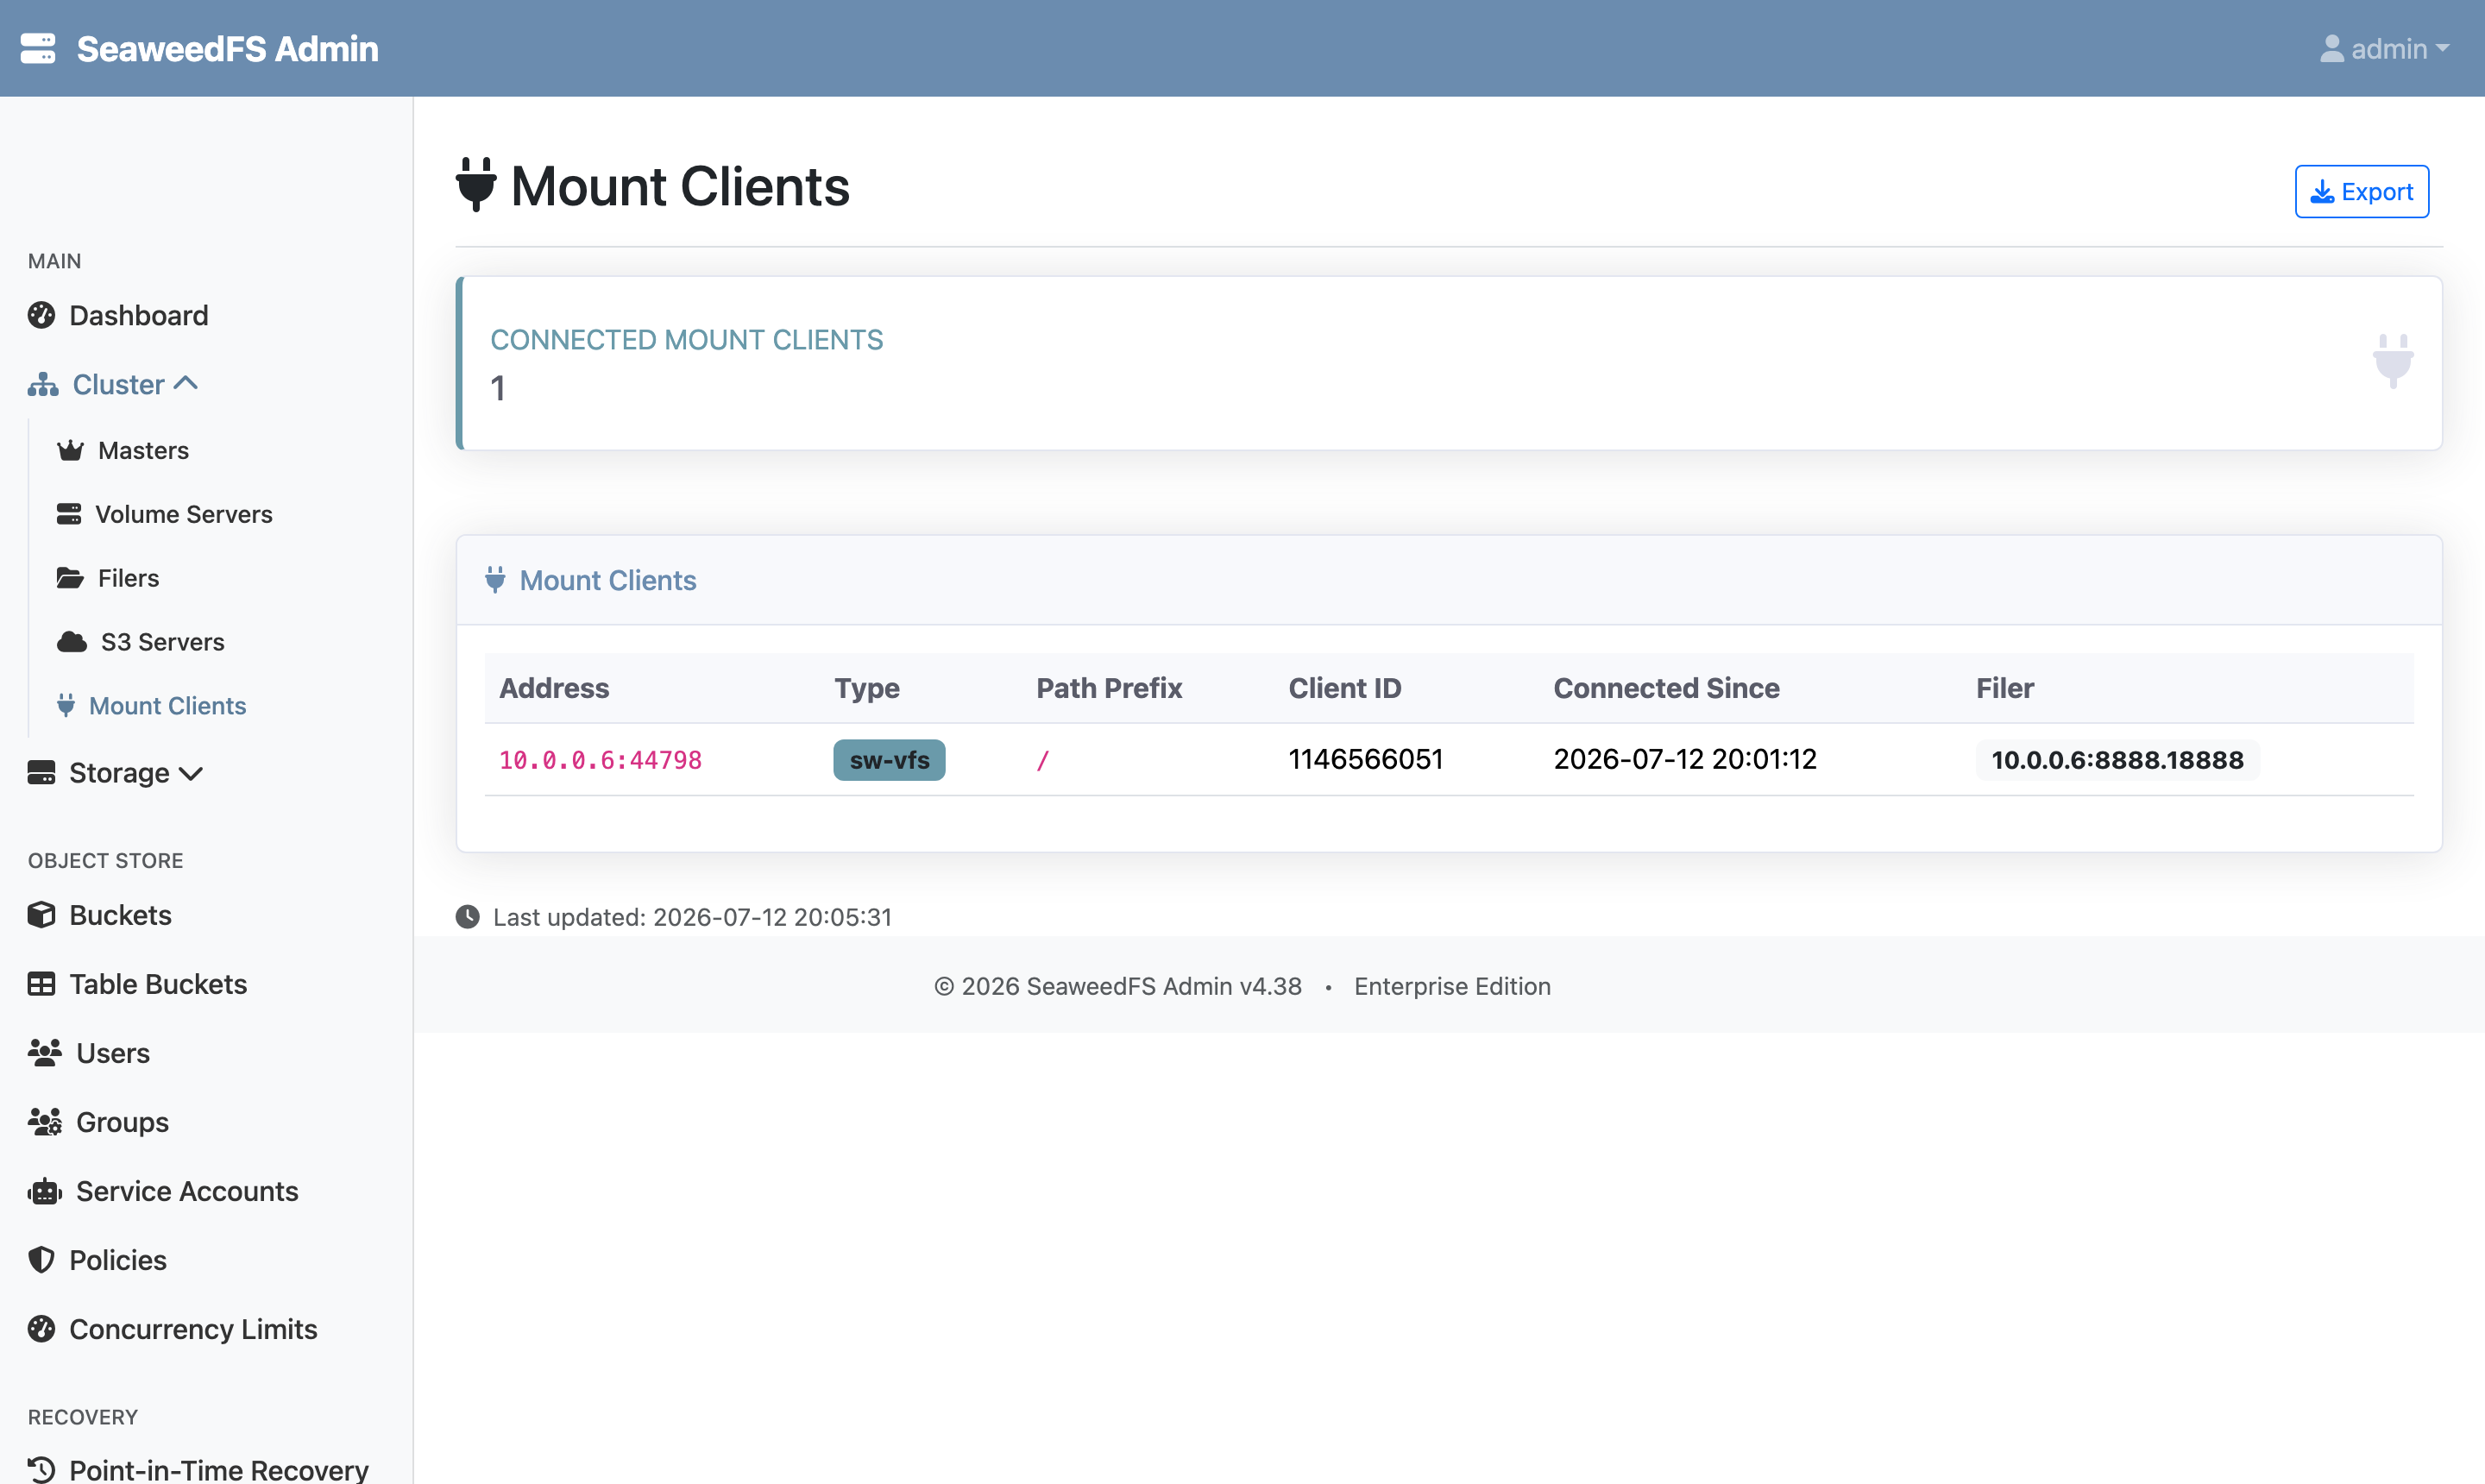
Task: Click the Point-in-Time Recovery history icon
Action: click(x=41, y=1469)
